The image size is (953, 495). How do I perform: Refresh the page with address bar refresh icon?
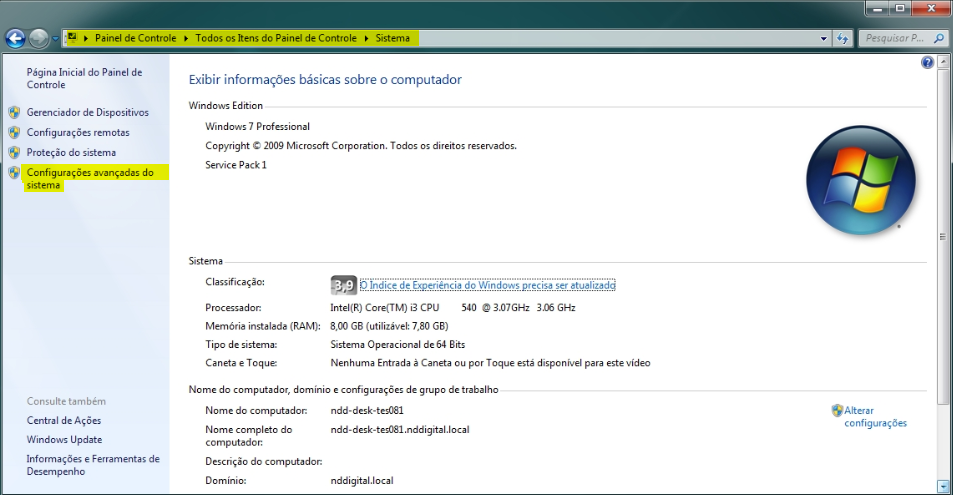click(842, 38)
